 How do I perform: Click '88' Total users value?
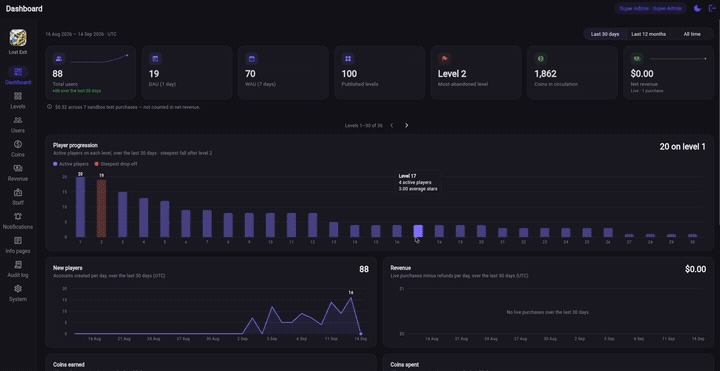(57, 73)
